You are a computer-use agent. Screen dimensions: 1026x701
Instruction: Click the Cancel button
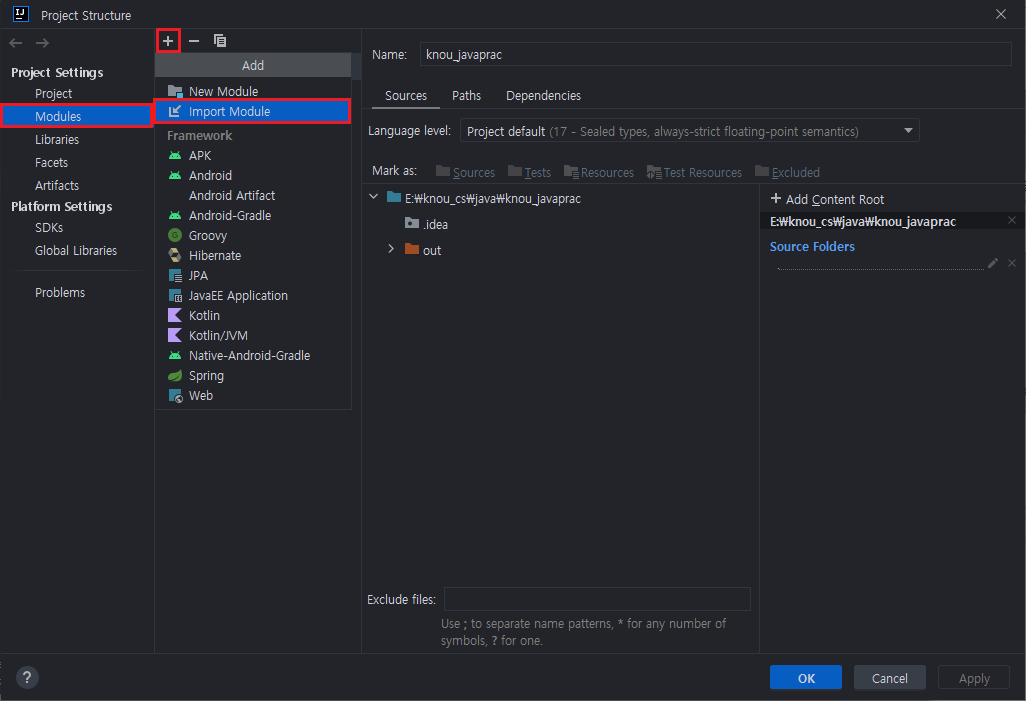pos(889,677)
